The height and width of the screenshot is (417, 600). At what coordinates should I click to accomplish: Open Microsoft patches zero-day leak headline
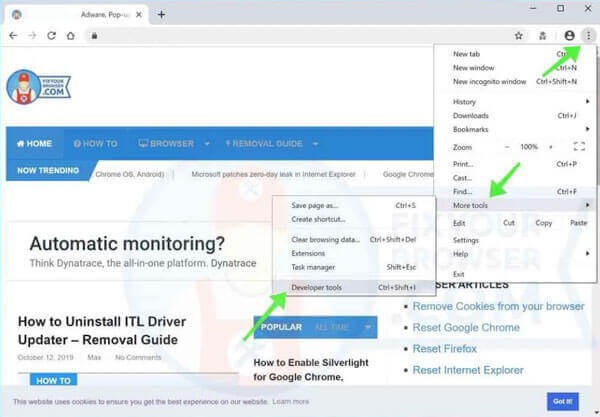(x=274, y=174)
